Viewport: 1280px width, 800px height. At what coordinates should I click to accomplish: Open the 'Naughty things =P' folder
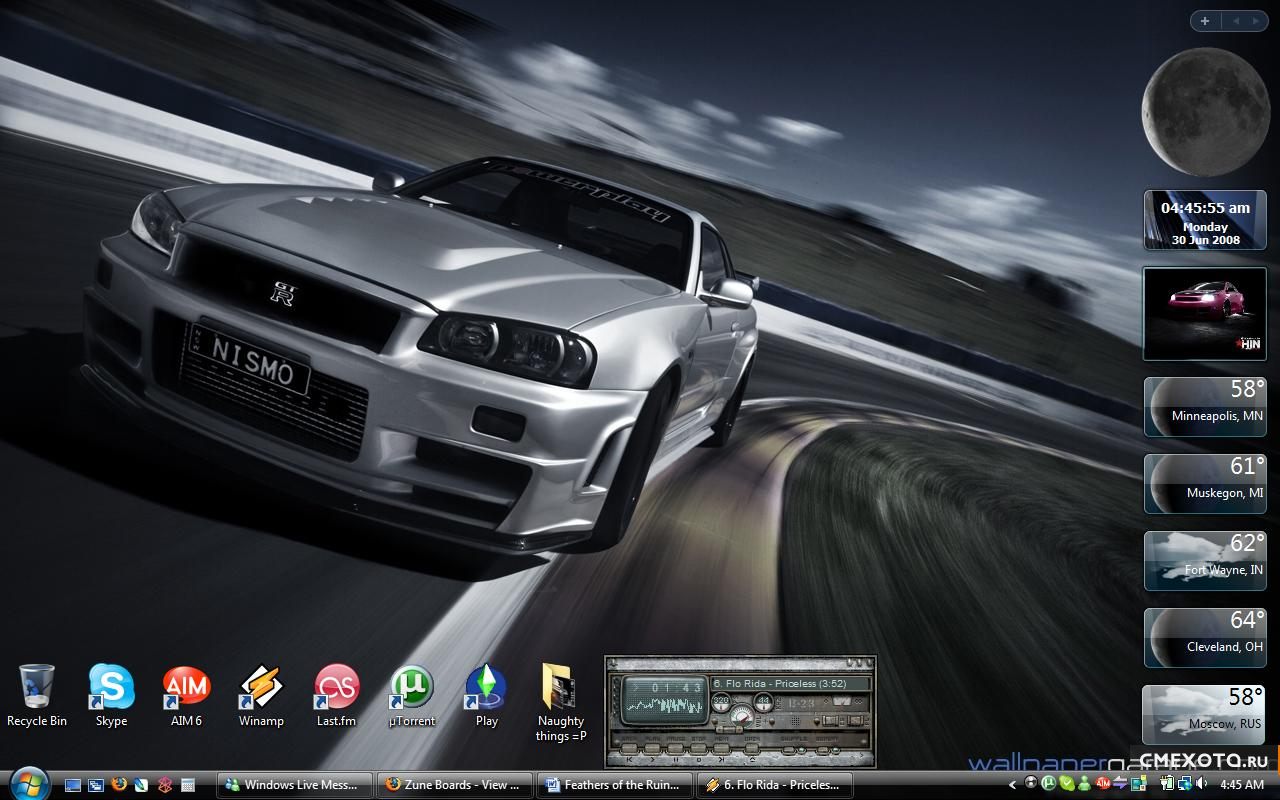coord(560,690)
